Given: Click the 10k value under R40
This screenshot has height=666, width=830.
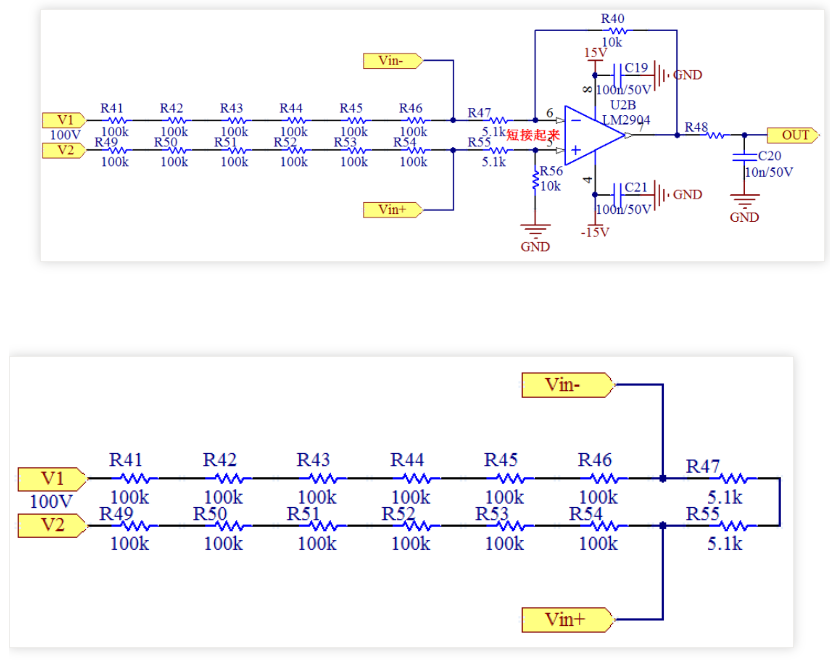Looking at the screenshot, I should click(x=612, y=42).
